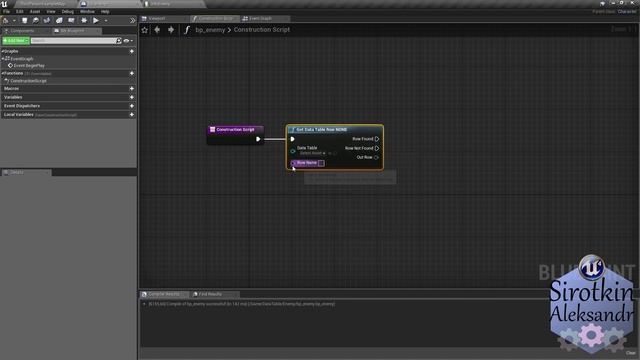Click the graph navigate forward arrow
Viewport: 640px width, 360px height.
point(171,30)
